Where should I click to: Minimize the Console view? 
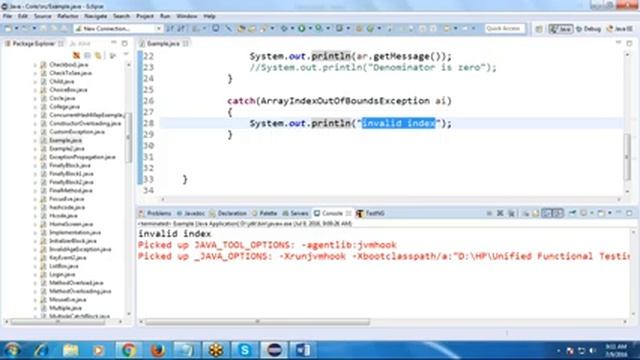tap(620, 213)
